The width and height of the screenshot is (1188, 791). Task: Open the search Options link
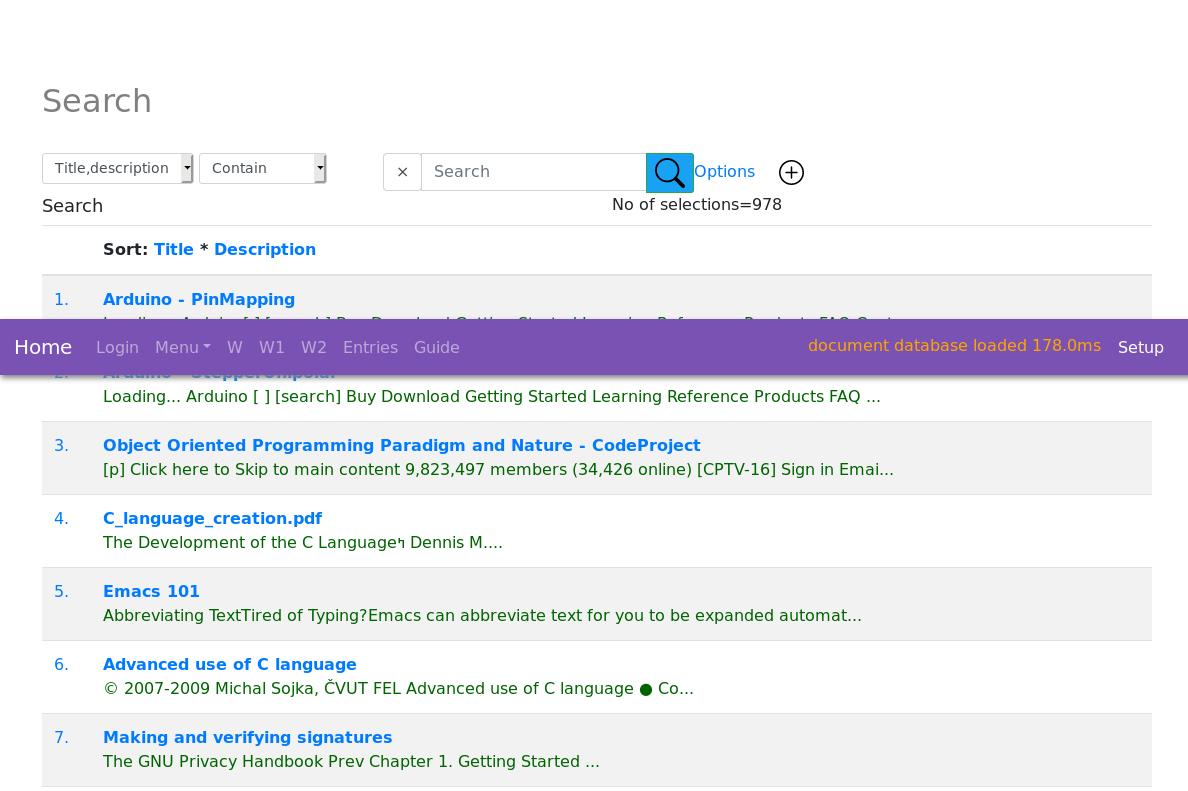tap(724, 171)
